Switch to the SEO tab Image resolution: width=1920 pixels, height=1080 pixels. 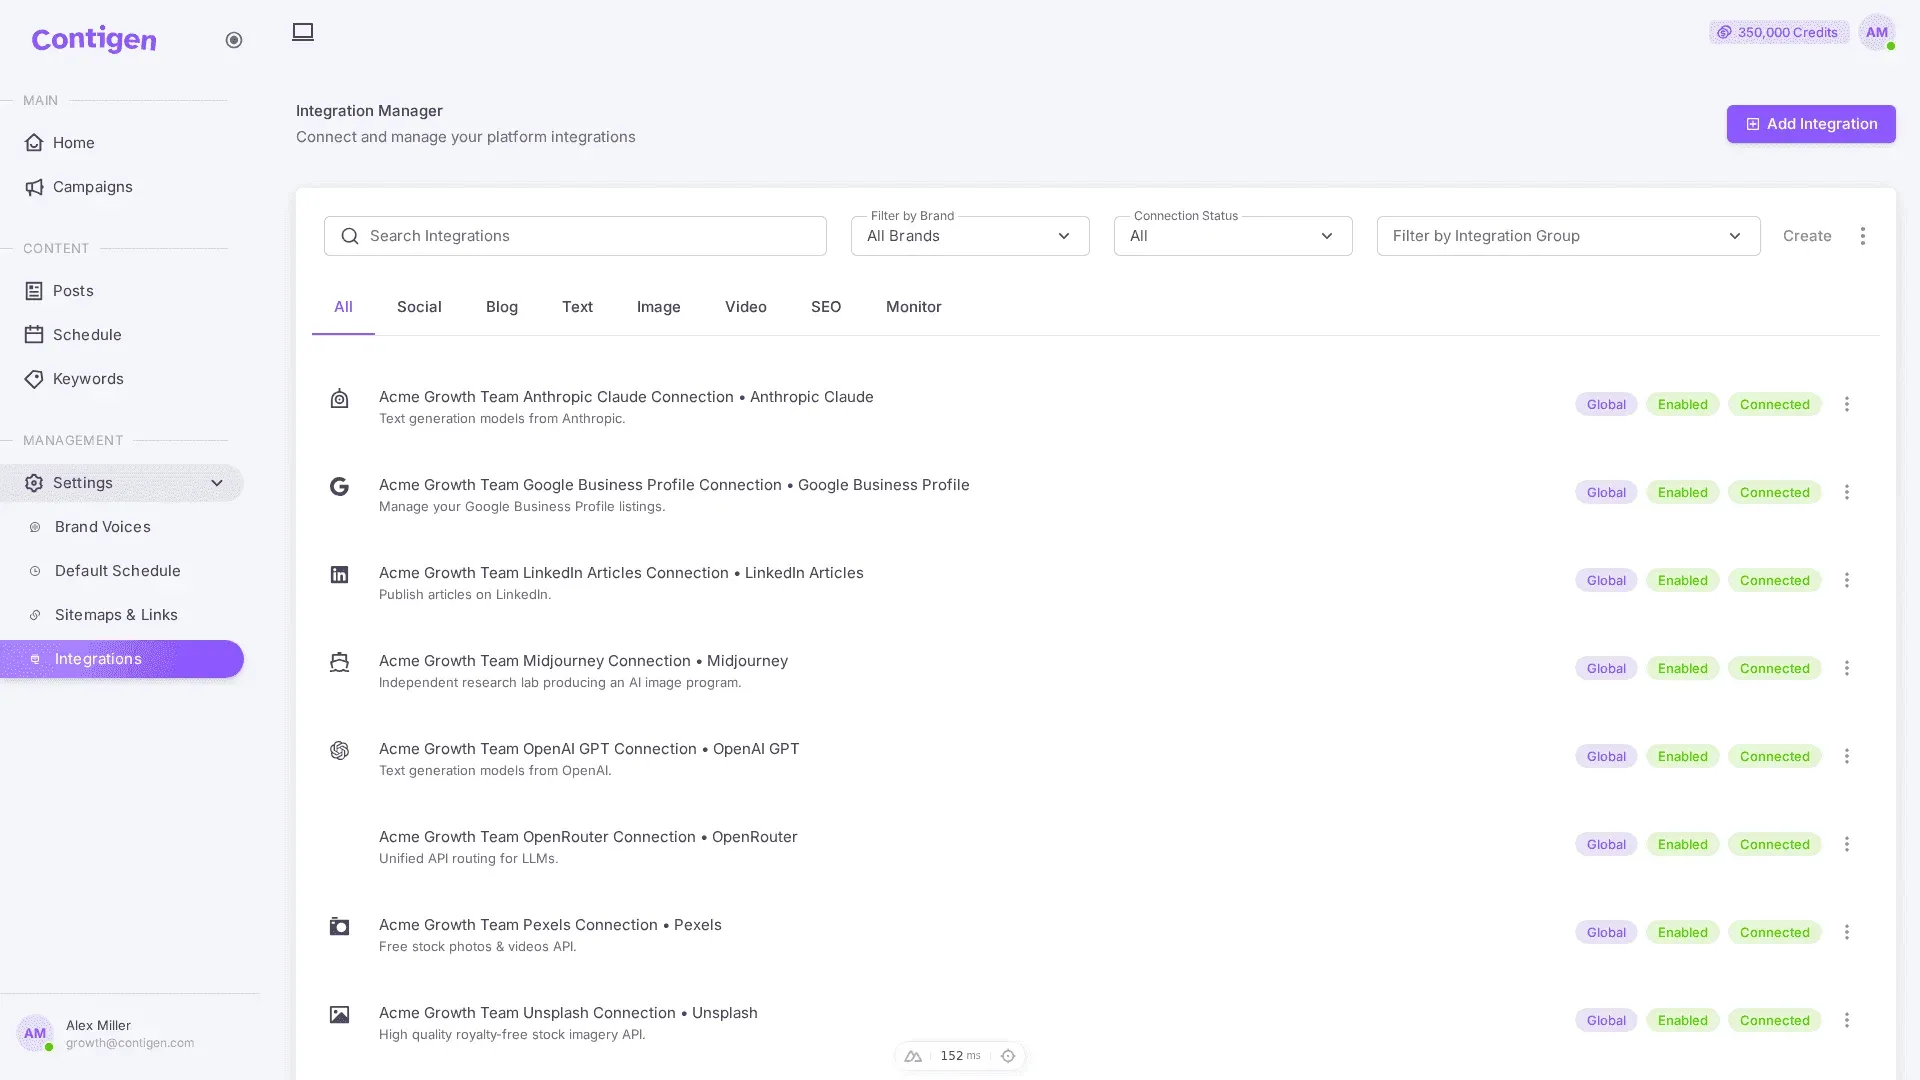[x=826, y=307]
